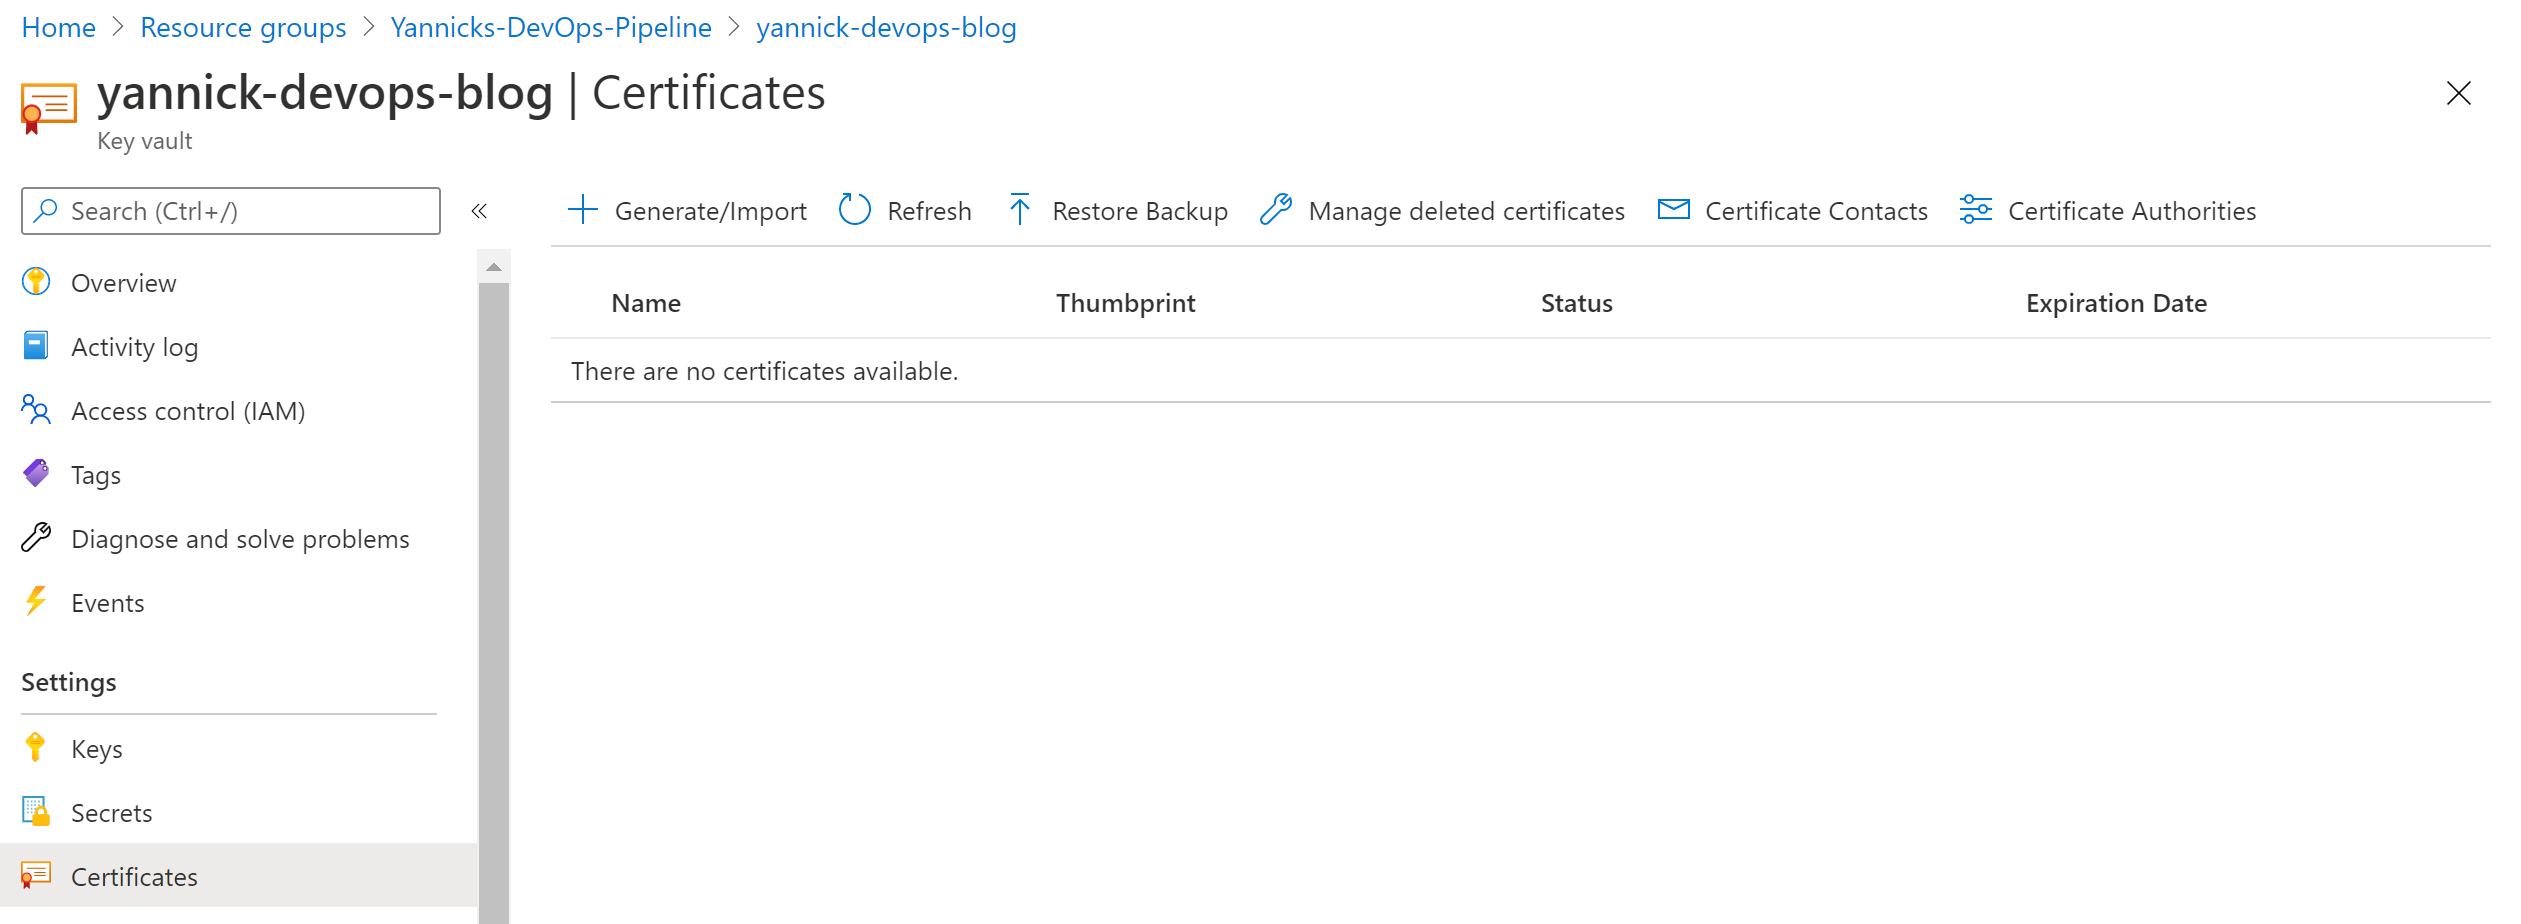This screenshot has width=2521, height=924.
Task: Click the Activity log book icon
Action: pos(36,346)
